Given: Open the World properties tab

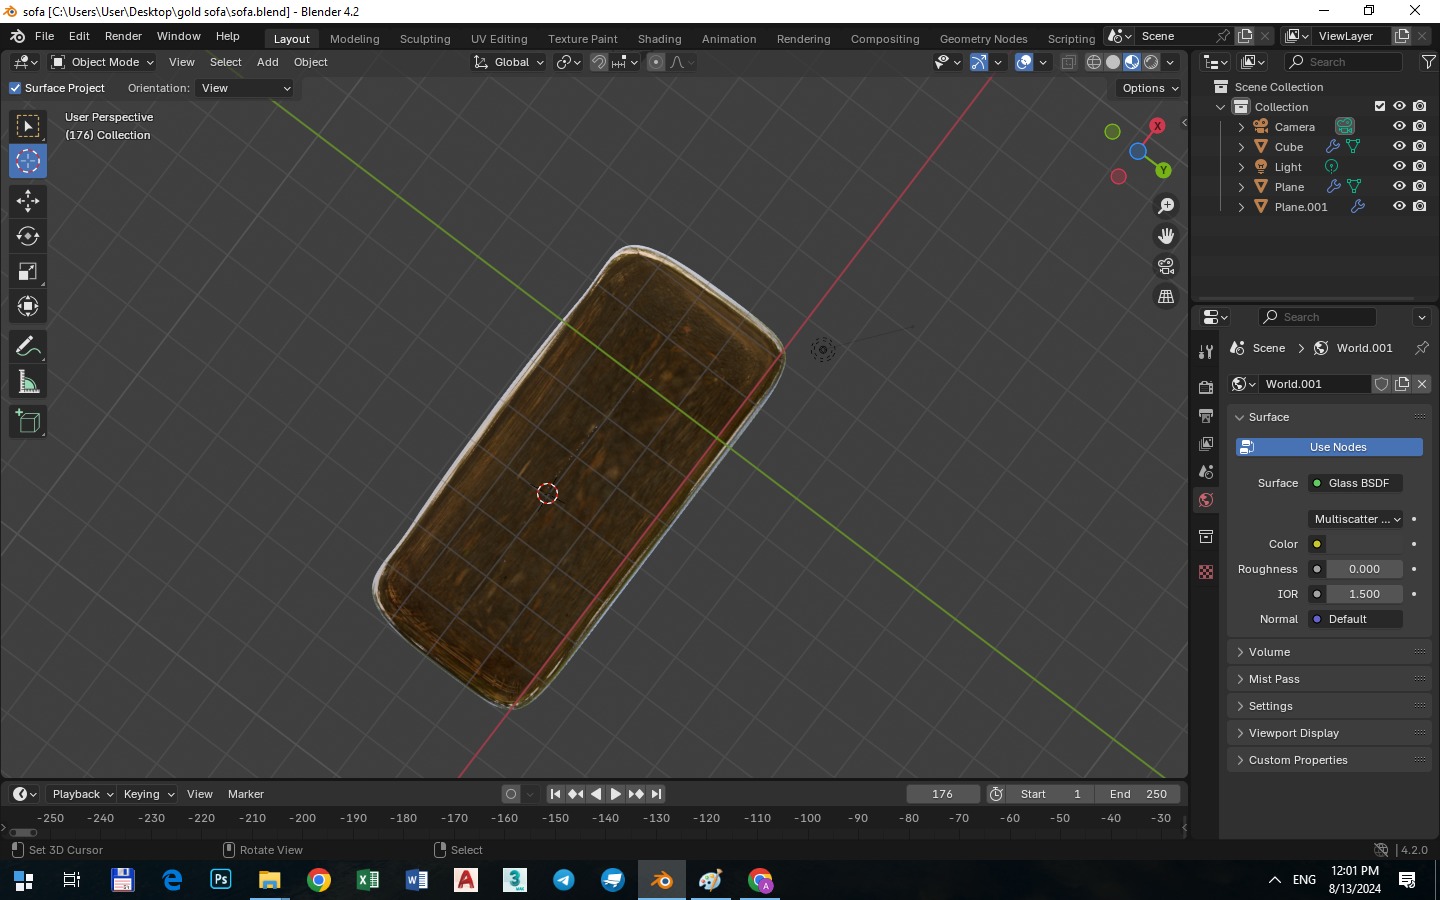Looking at the screenshot, I should click(x=1206, y=500).
